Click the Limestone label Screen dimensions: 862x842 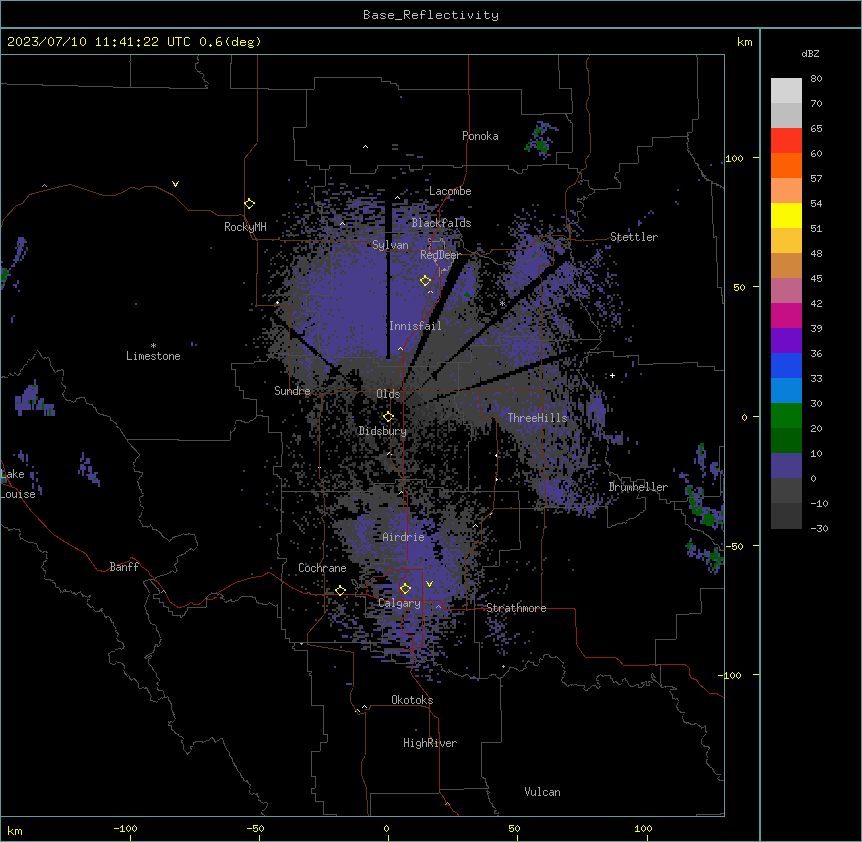pos(153,356)
